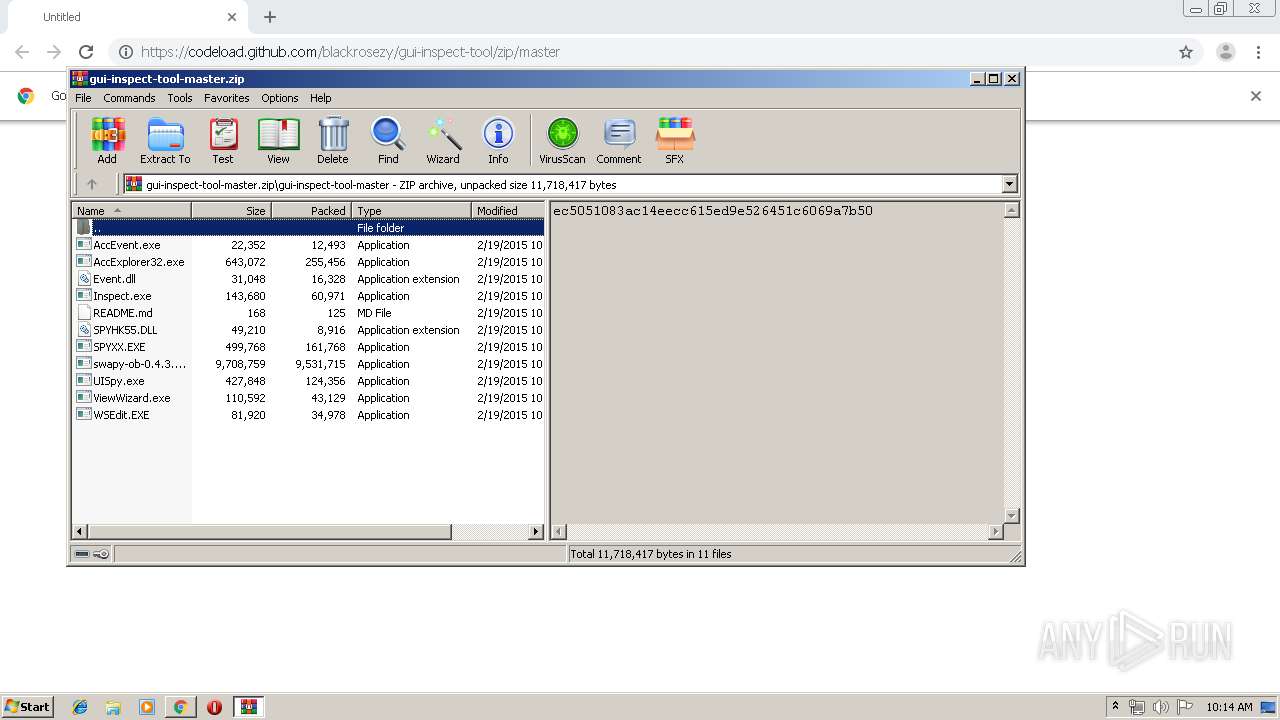Sort by Modified column header
Image resolution: width=1280 pixels, height=720 pixels.
pos(507,211)
